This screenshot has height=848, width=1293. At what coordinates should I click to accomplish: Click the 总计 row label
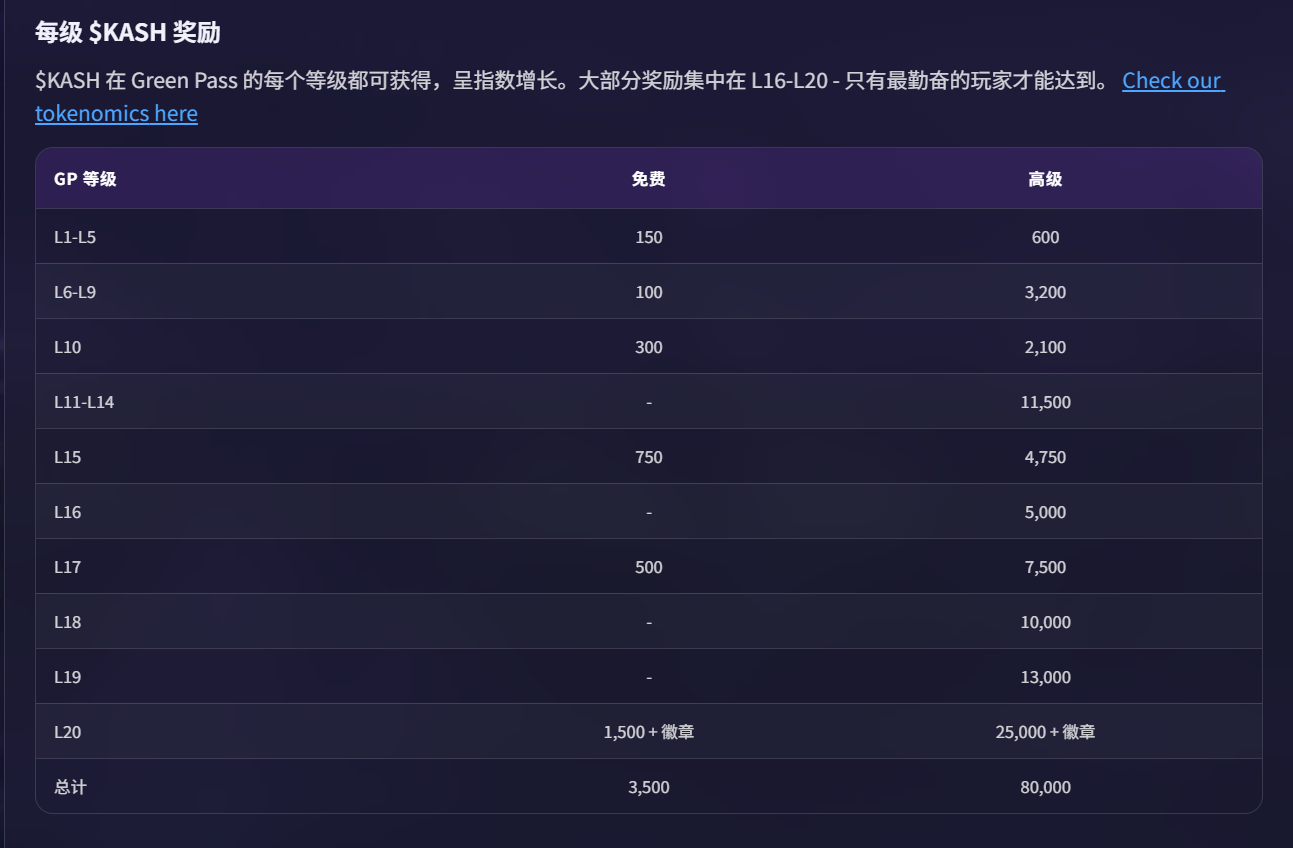coord(70,787)
